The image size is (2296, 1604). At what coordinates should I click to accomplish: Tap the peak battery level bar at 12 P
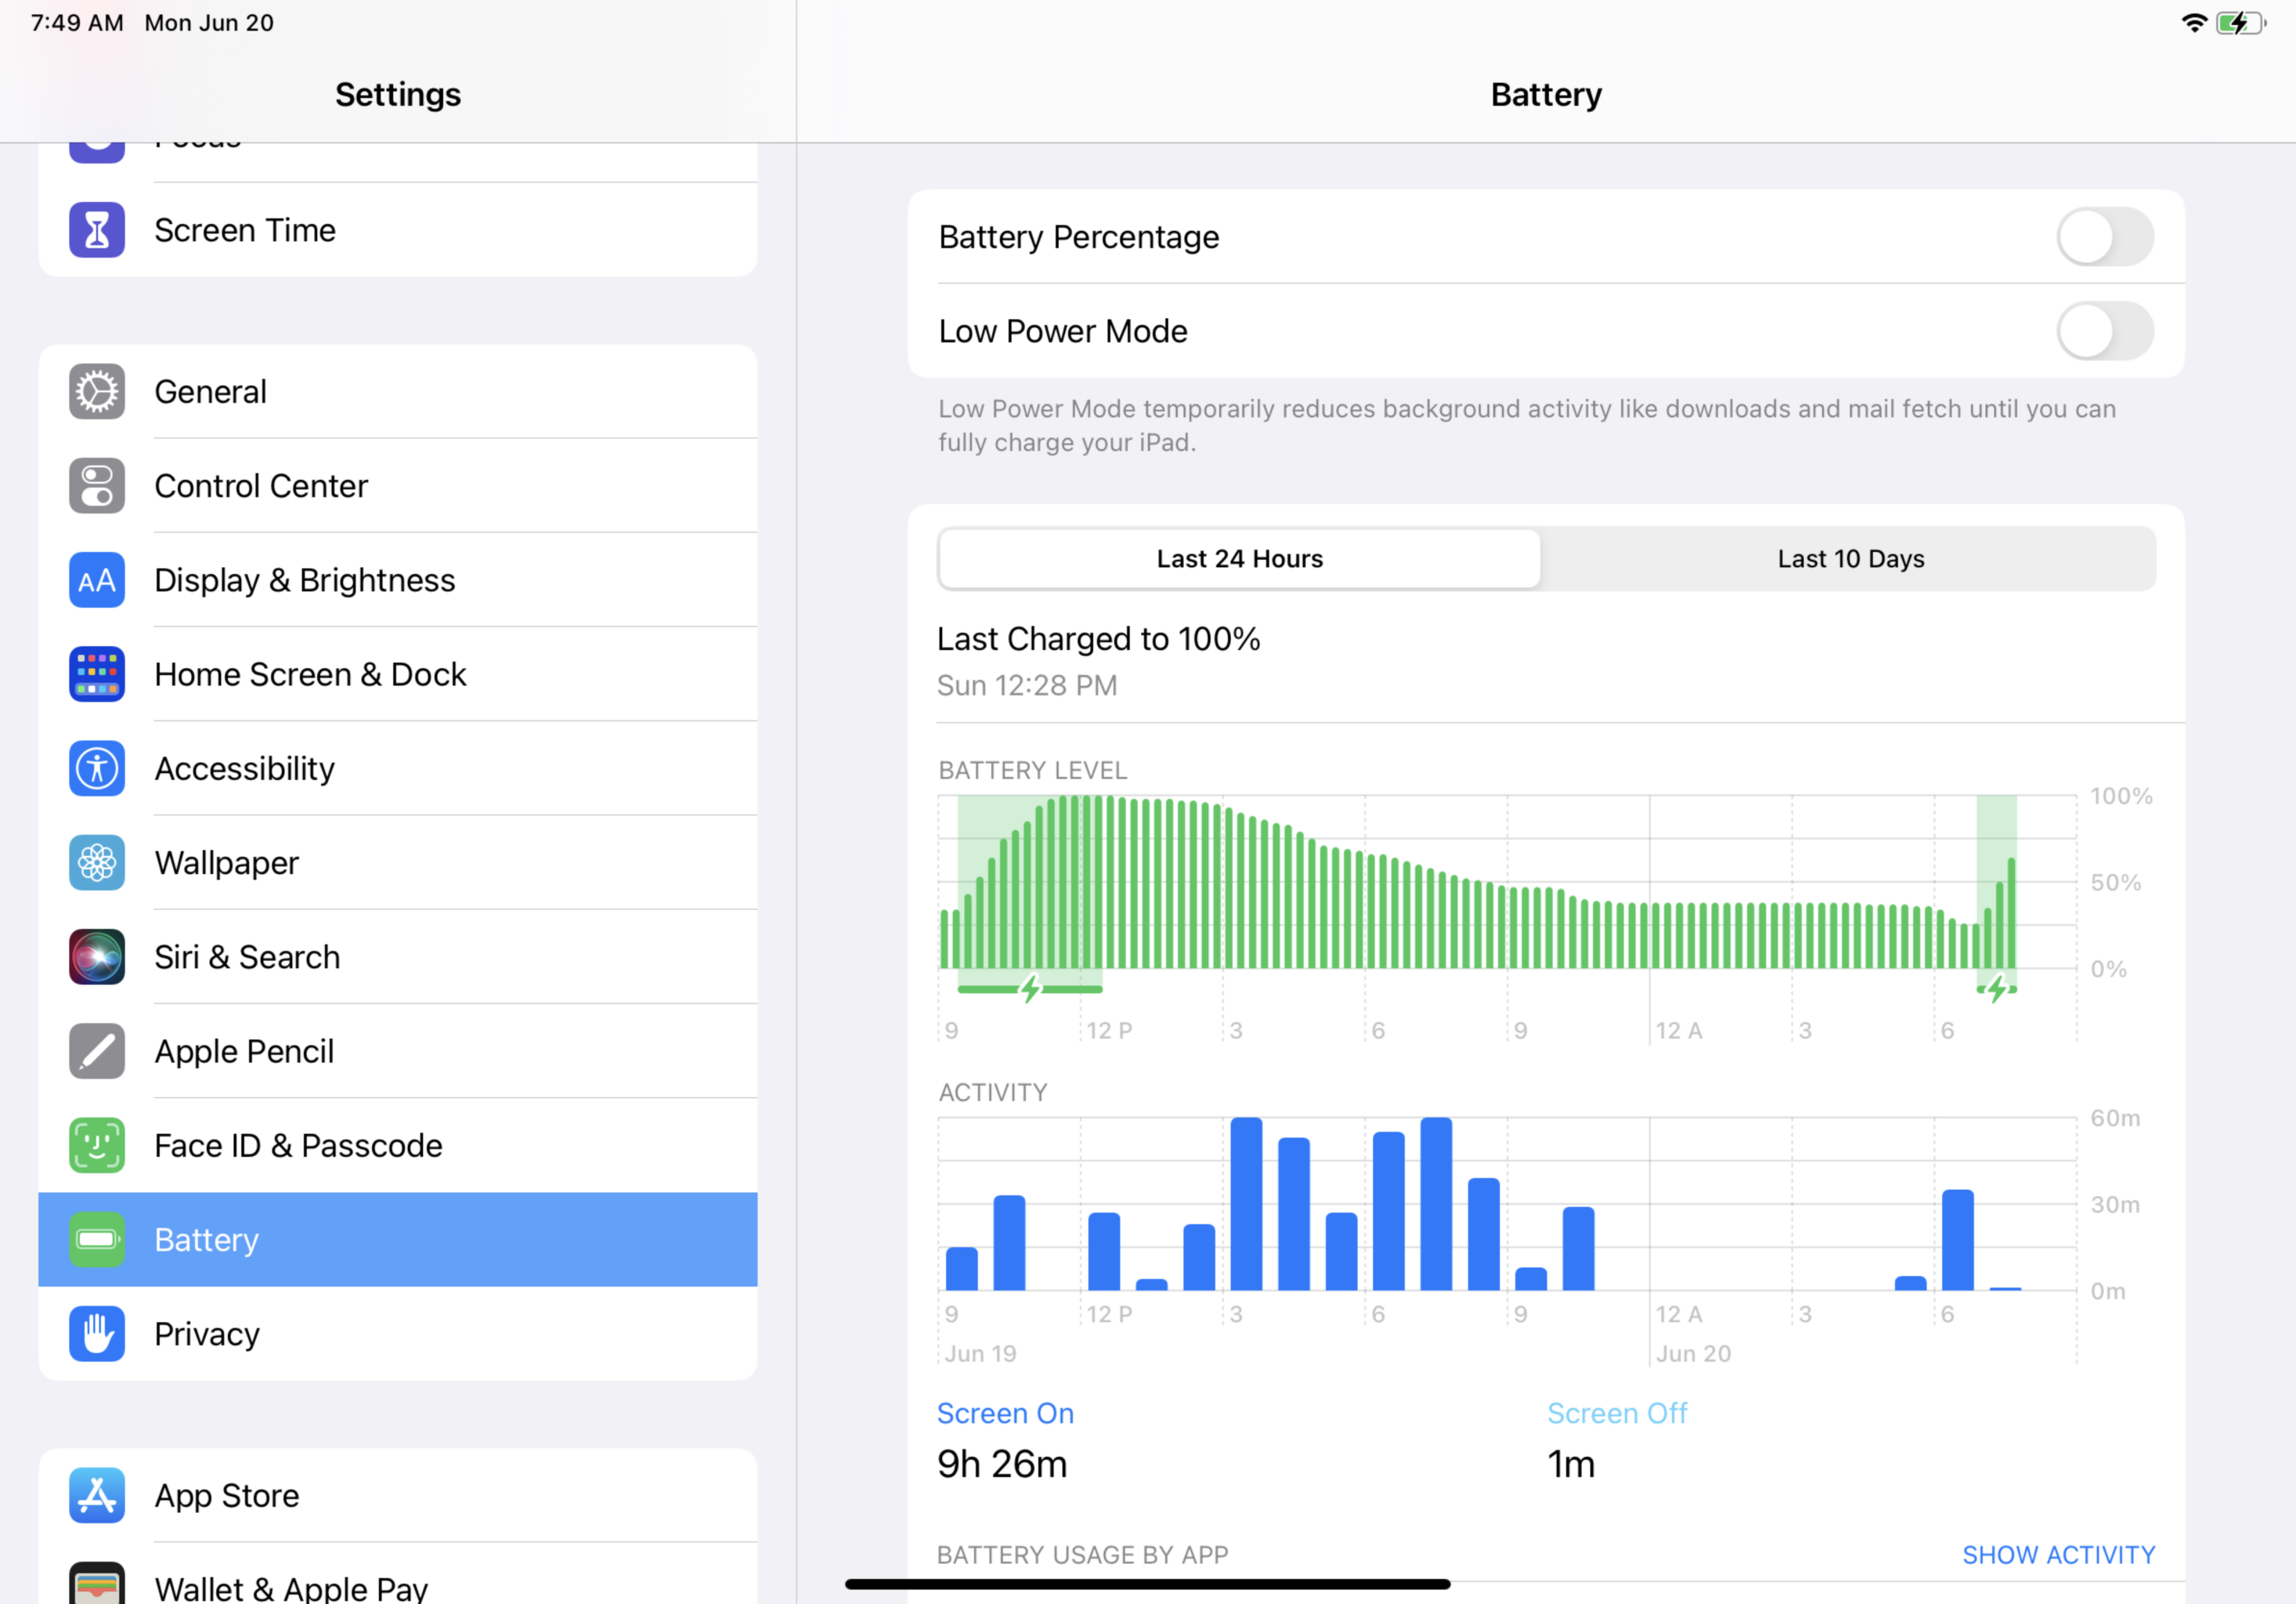tap(1085, 882)
